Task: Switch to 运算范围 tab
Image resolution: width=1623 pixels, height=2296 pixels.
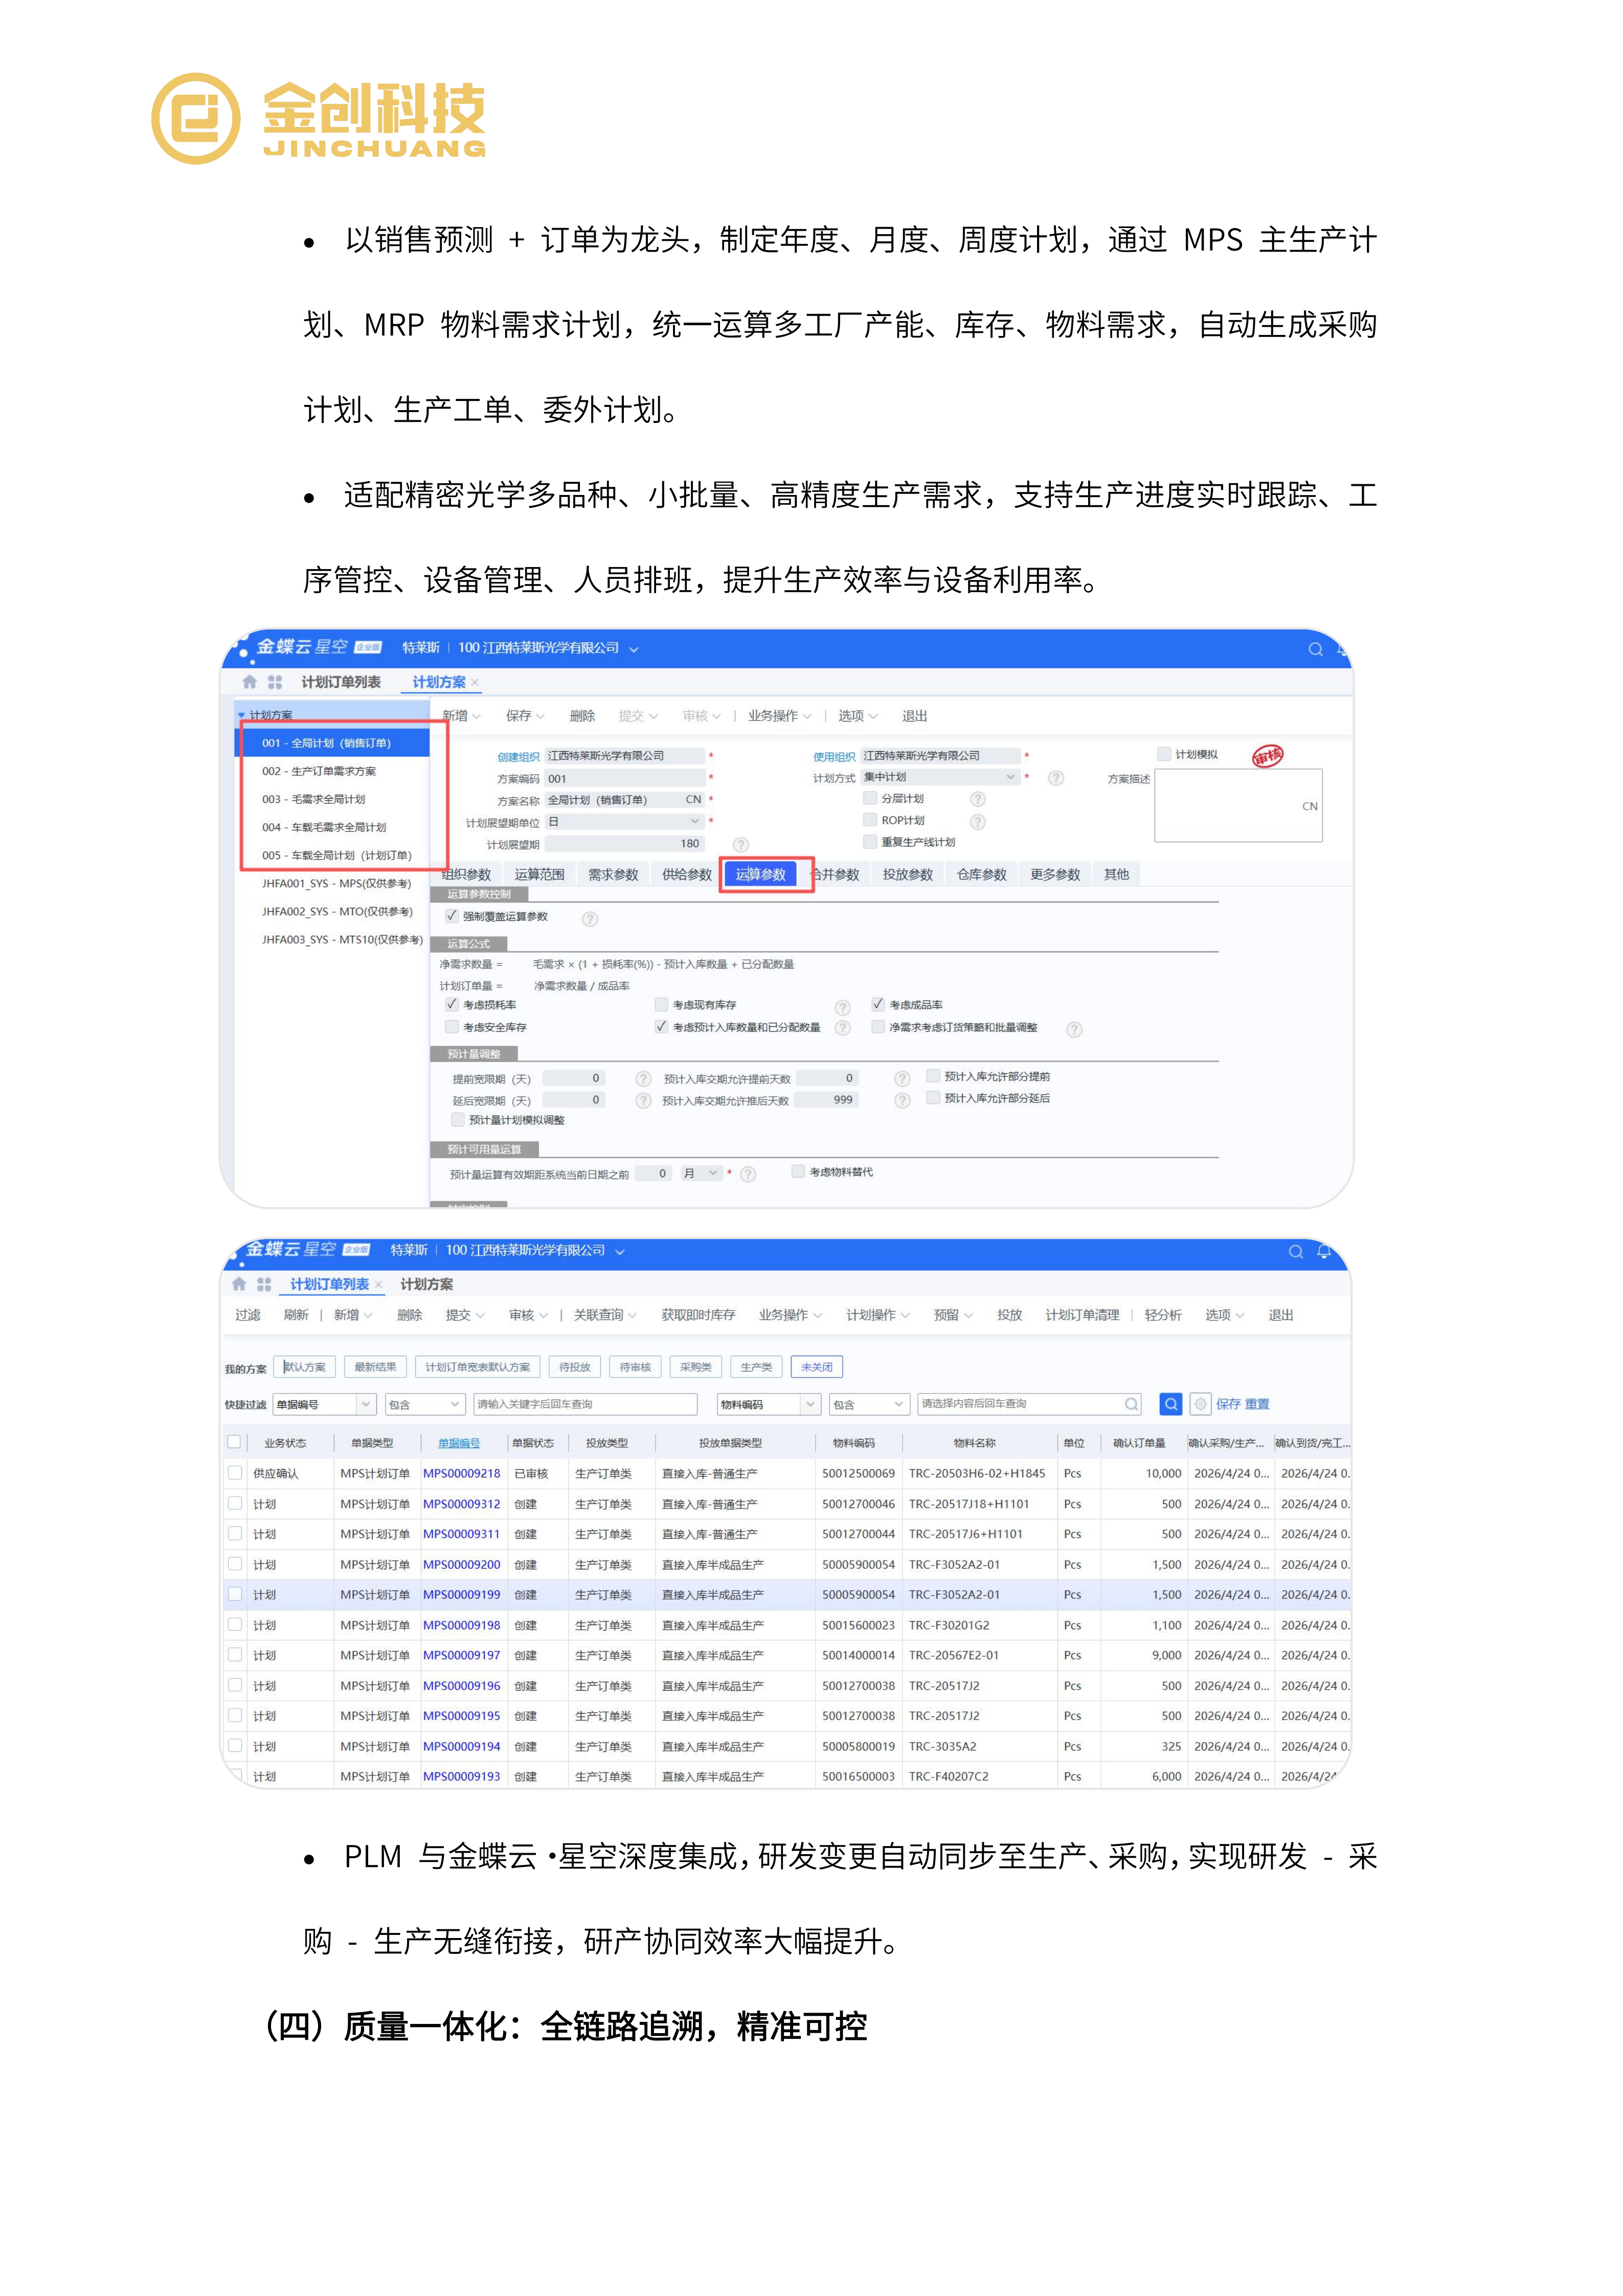Action: click(539, 875)
